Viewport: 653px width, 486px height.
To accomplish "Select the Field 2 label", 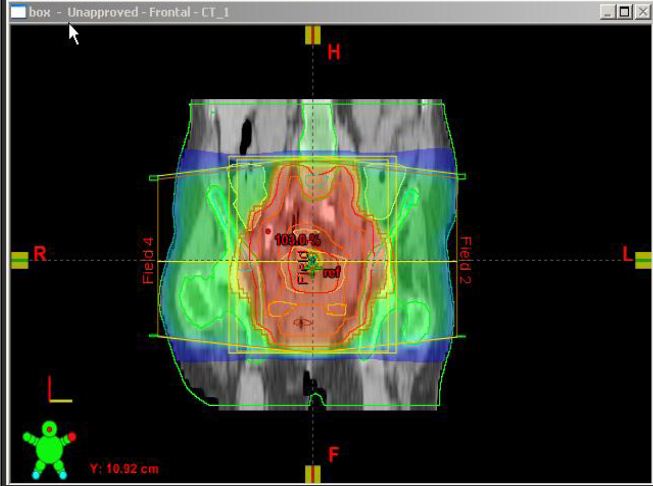I will tap(464, 261).
